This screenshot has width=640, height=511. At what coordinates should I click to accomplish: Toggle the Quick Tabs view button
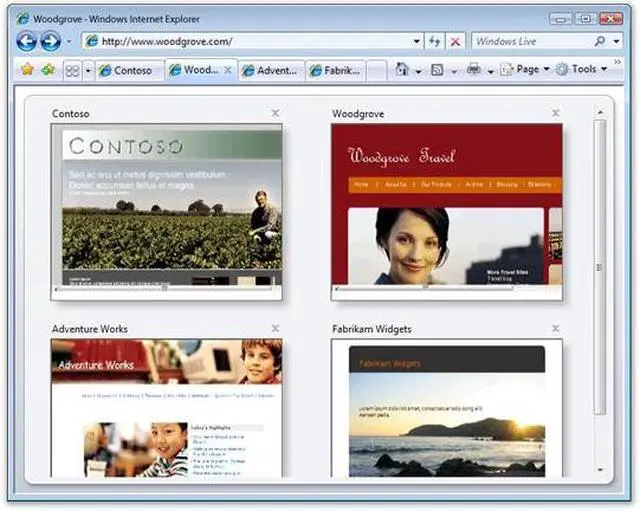pos(72,71)
